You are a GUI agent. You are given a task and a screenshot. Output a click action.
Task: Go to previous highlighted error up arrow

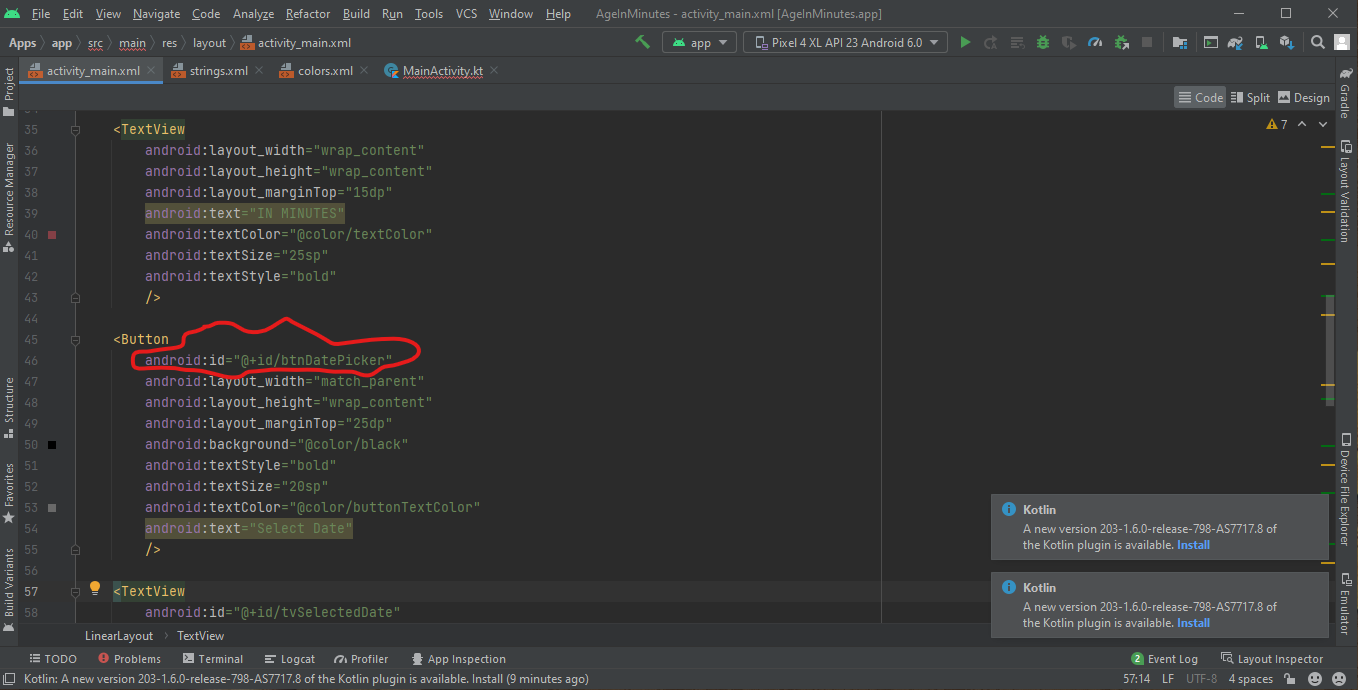coord(1302,124)
